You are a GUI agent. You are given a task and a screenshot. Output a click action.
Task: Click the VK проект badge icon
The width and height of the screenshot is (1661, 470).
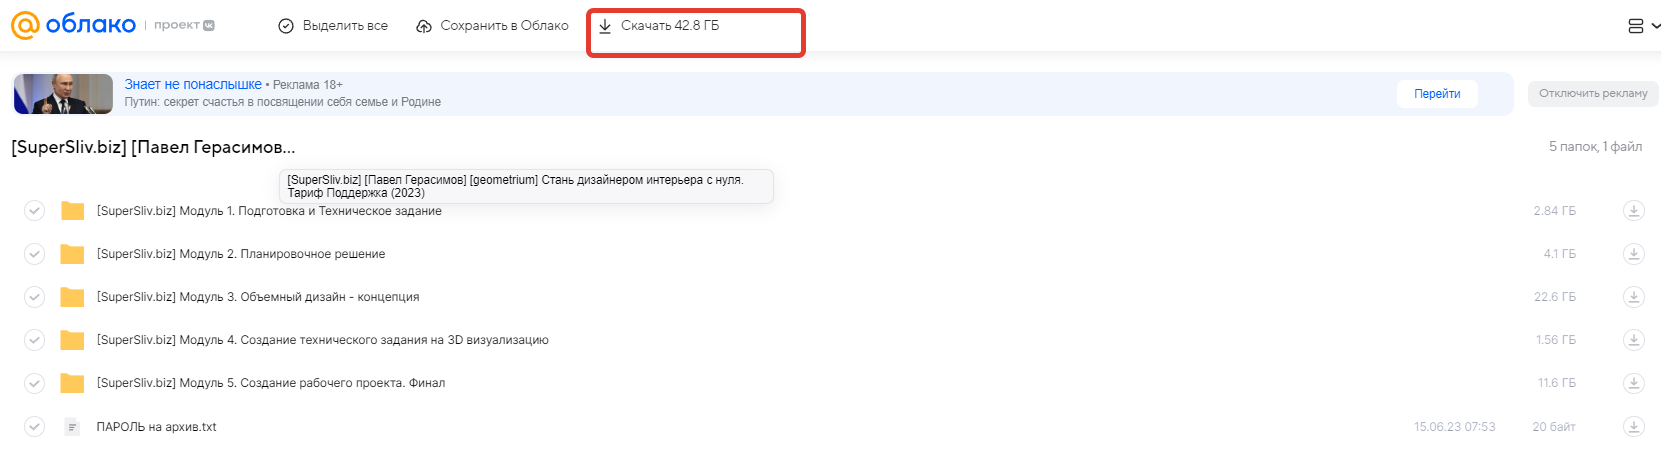pyautogui.click(x=209, y=26)
